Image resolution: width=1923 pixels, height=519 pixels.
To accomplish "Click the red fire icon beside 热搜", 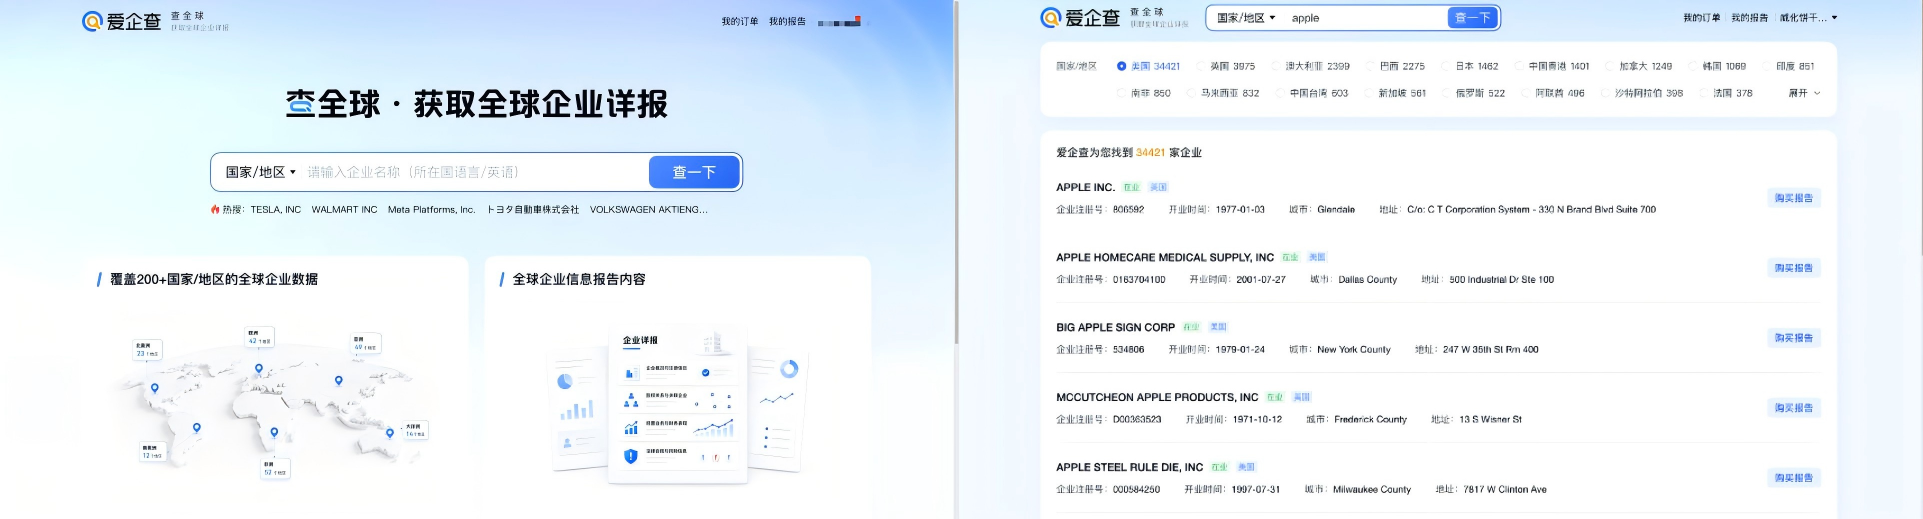I will 215,210.
